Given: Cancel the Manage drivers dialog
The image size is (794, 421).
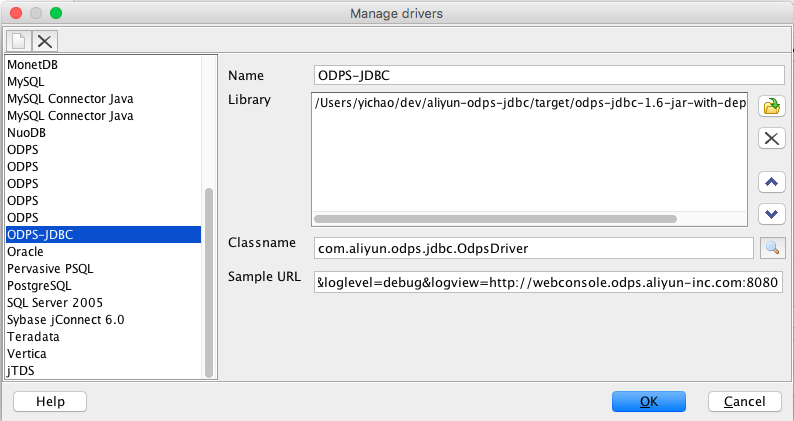Looking at the screenshot, I should pyautogui.click(x=744, y=401).
